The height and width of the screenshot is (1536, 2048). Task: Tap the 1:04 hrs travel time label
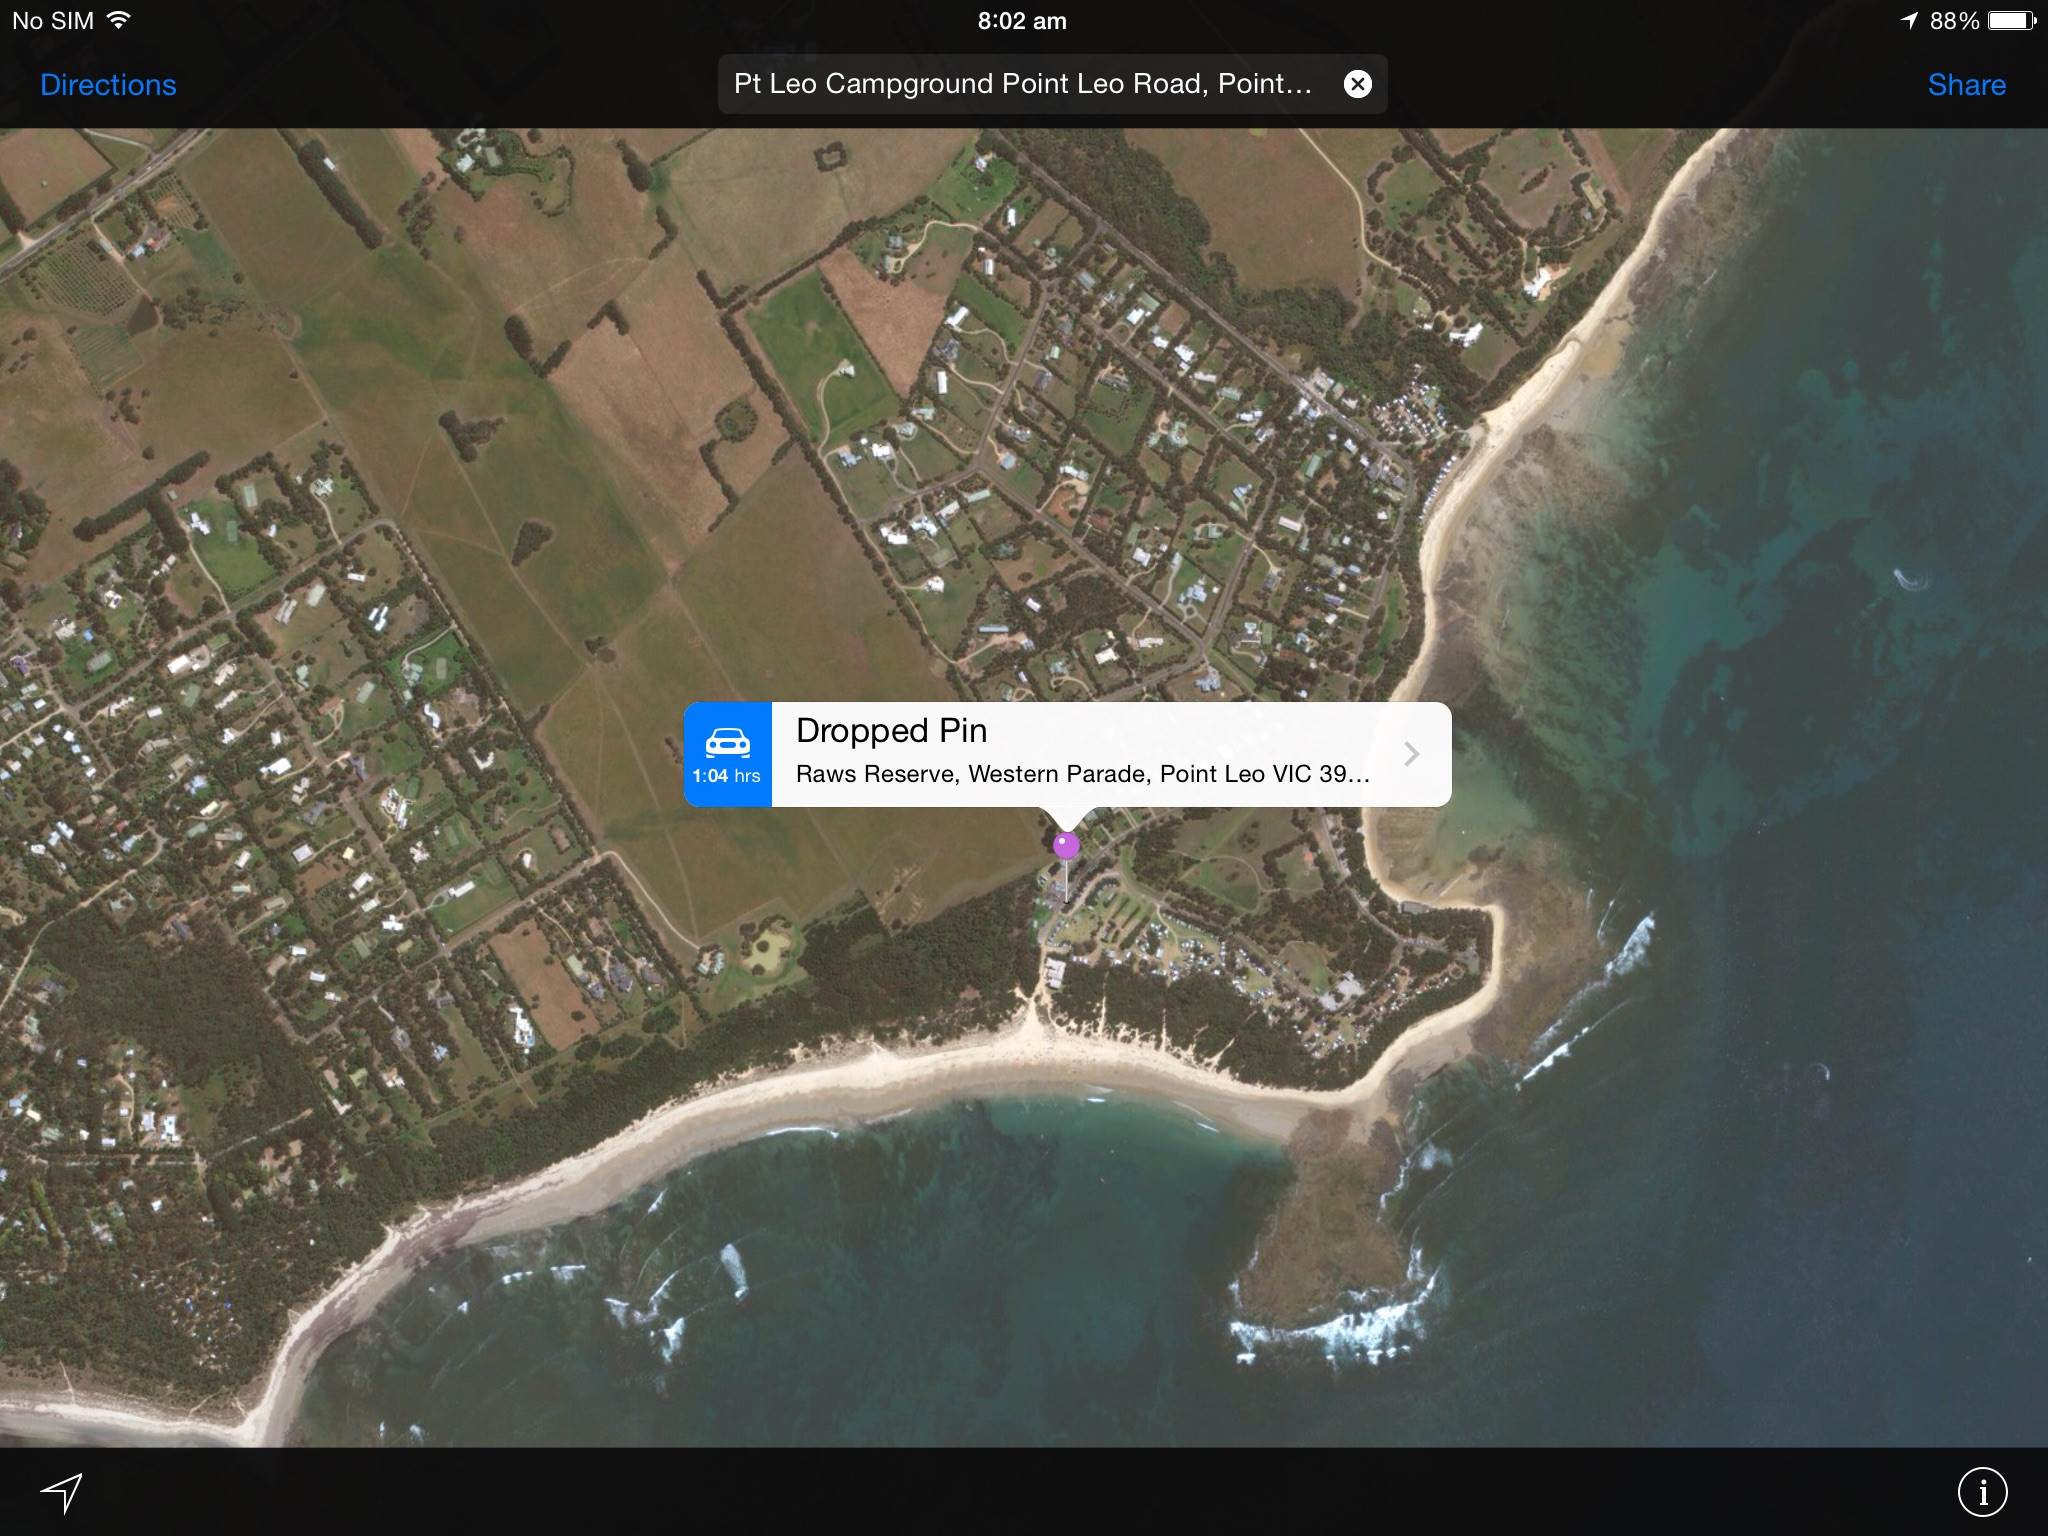point(727,776)
